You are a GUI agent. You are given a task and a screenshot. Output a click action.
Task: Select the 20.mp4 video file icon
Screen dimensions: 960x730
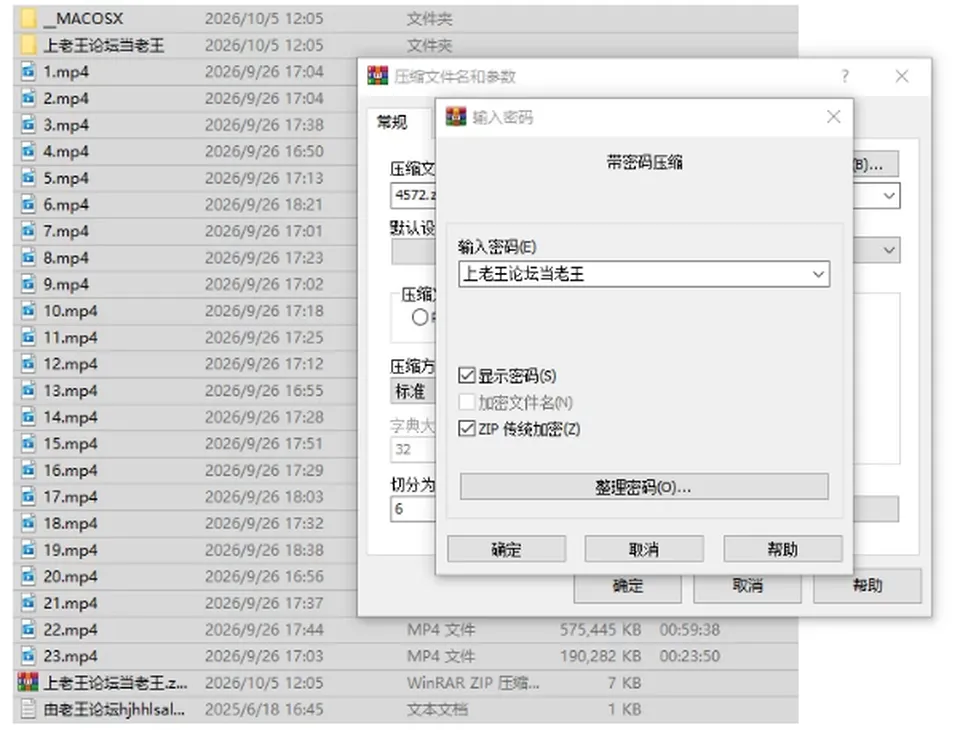pos(28,576)
